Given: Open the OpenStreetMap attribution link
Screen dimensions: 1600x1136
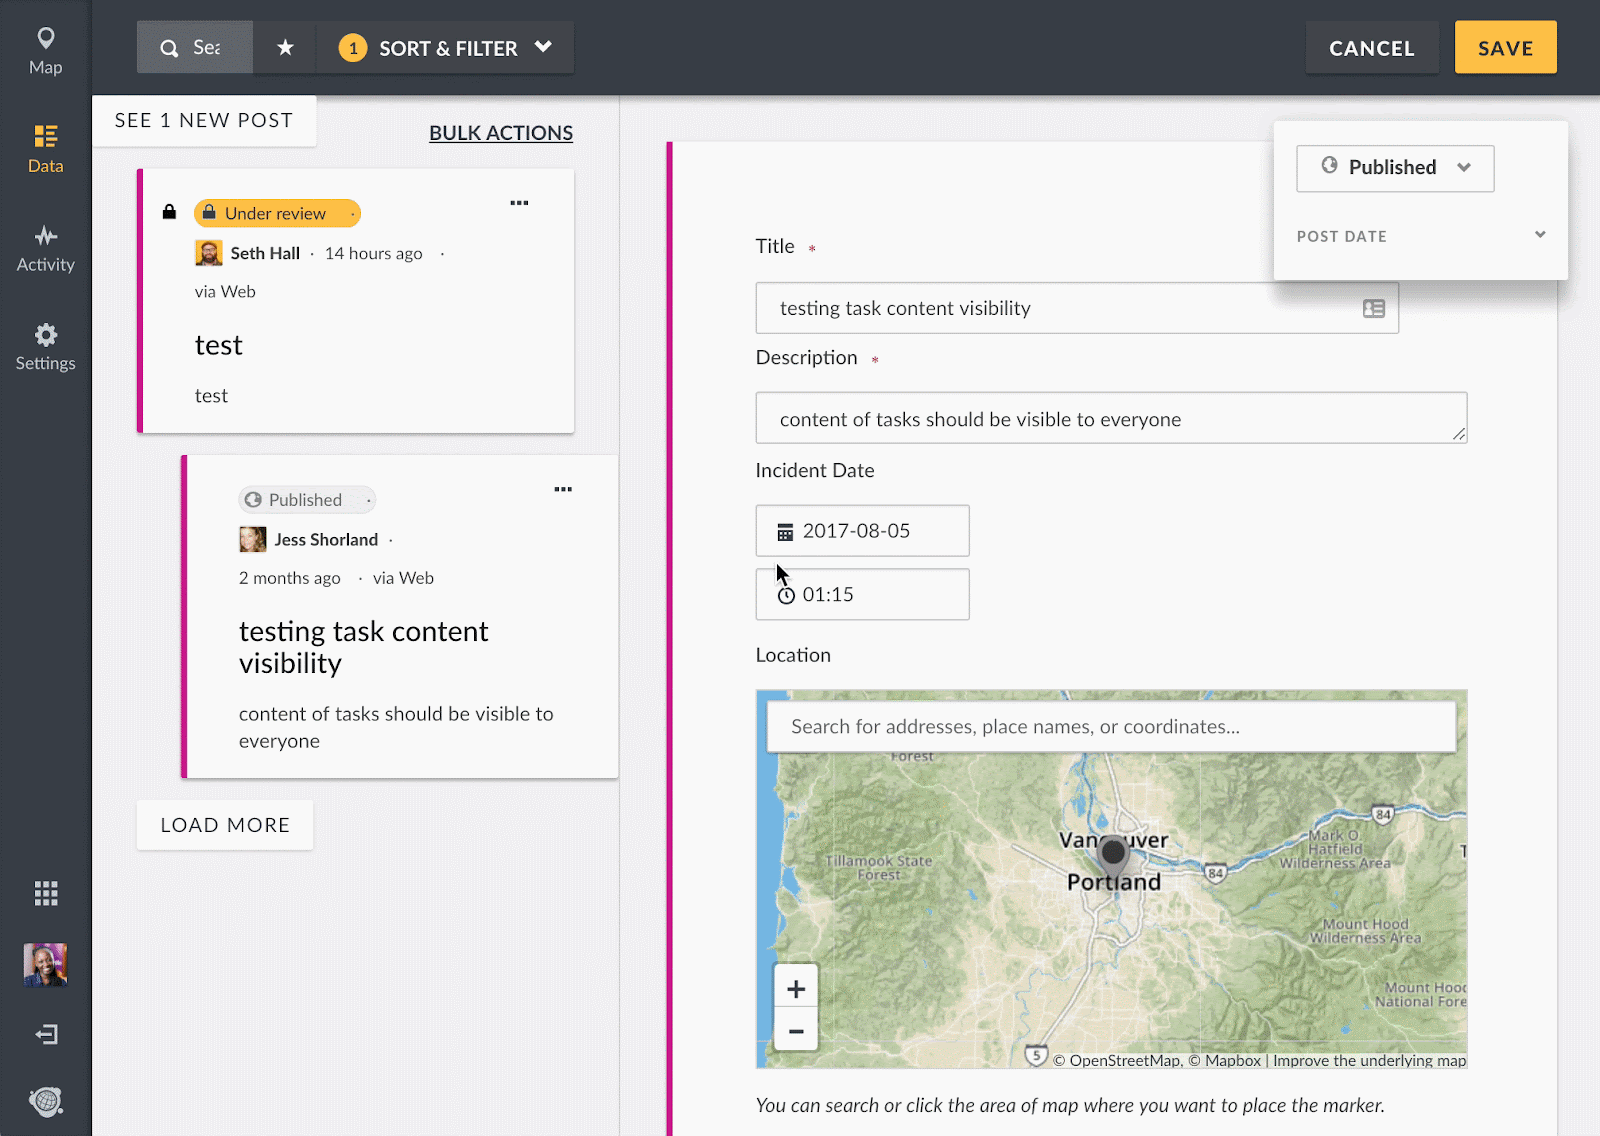Looking at the screenshot, I should click(1117, 1061).
